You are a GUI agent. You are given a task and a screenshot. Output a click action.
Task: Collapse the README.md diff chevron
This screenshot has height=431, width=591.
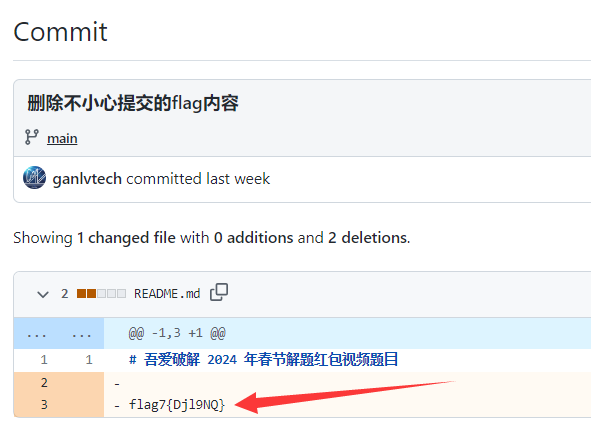(43, 294)
